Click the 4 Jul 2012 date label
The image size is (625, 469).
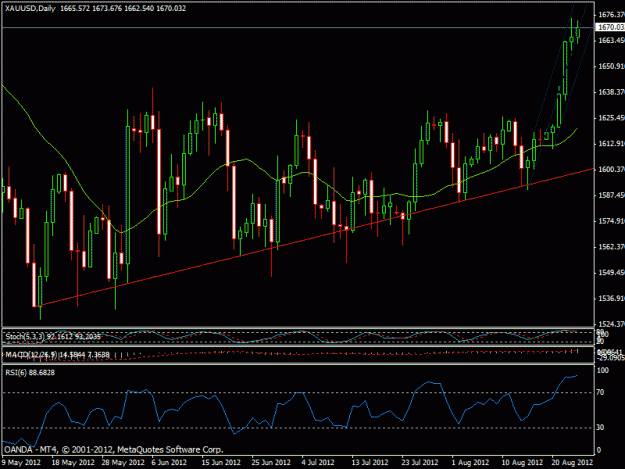pos(318,463)
